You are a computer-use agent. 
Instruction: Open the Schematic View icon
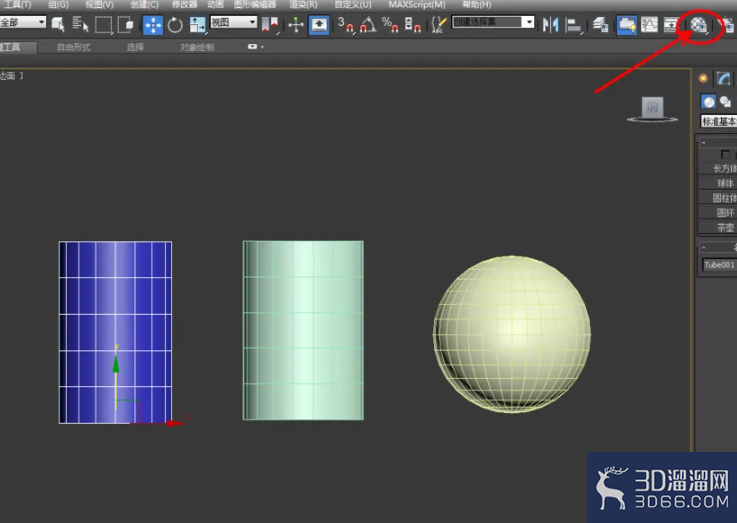tap(671, 24)
